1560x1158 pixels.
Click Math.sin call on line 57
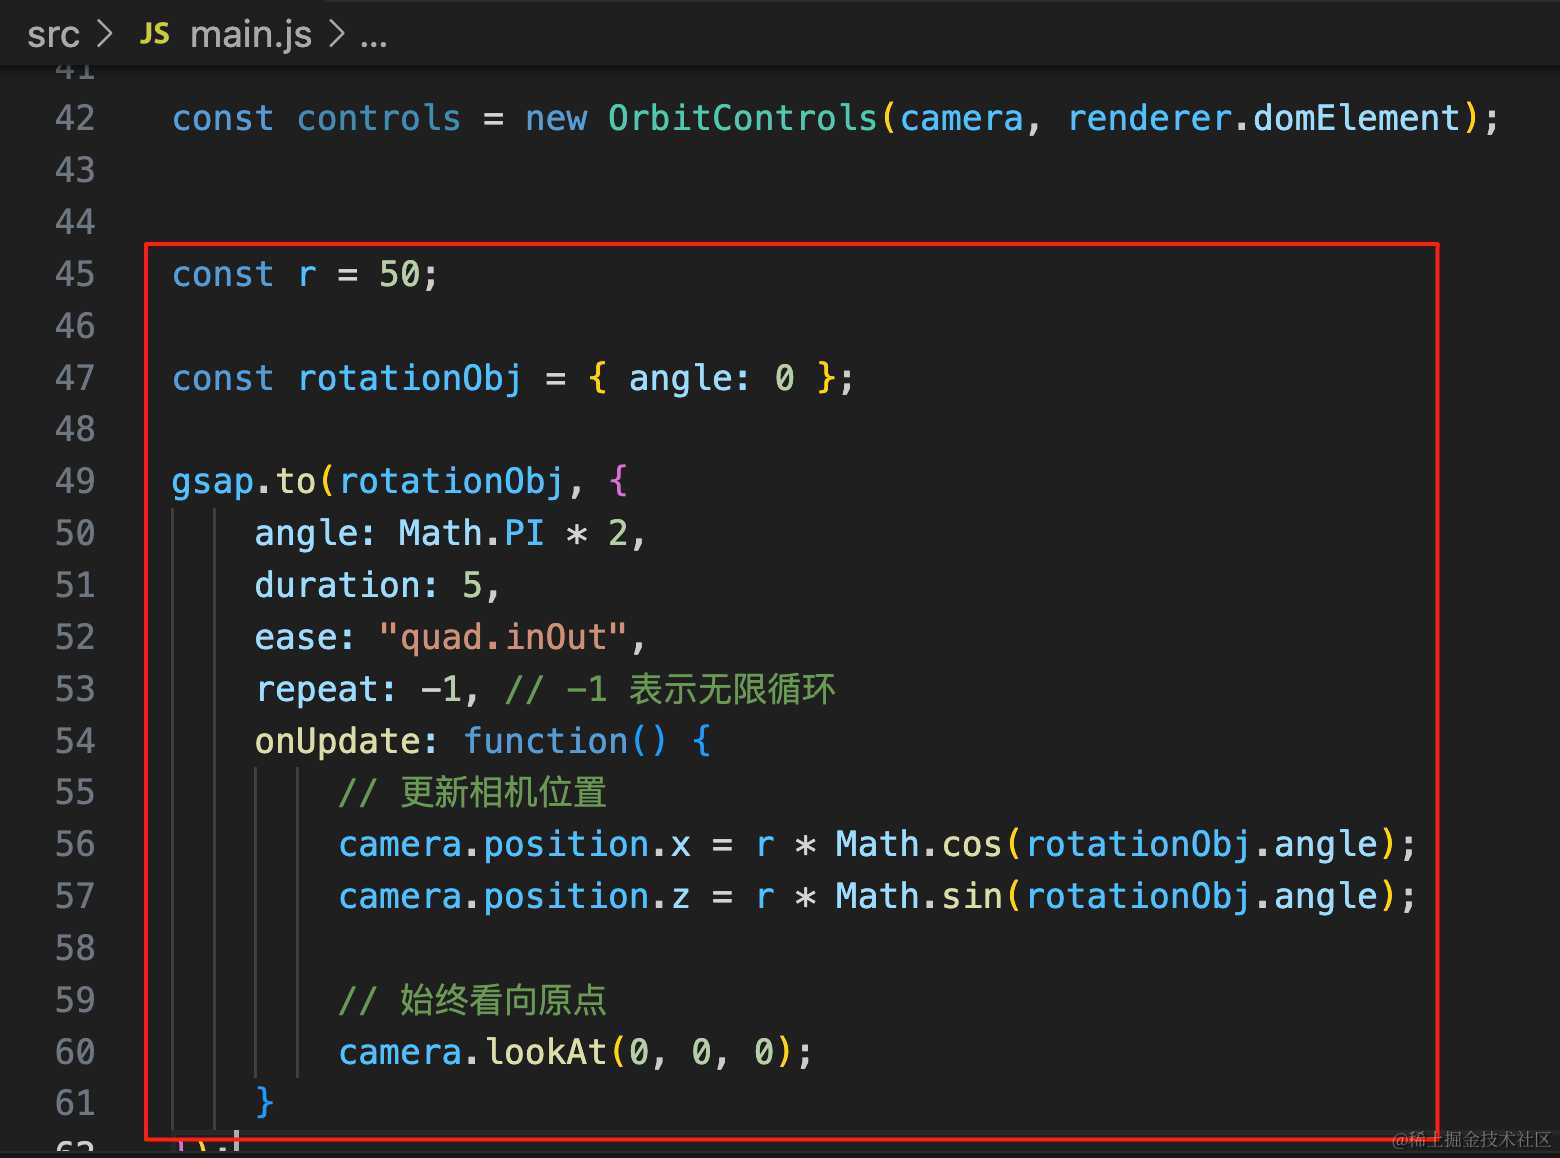[x=919, y=897]
